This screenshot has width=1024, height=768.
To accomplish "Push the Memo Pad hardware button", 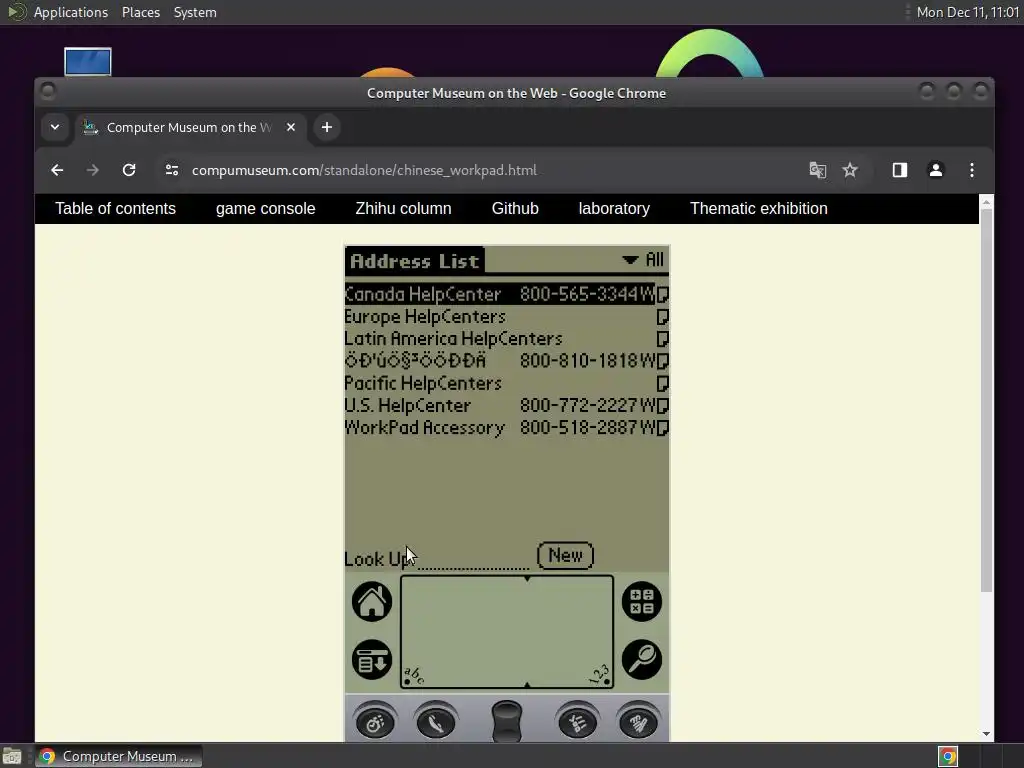I will pos(638,721).
